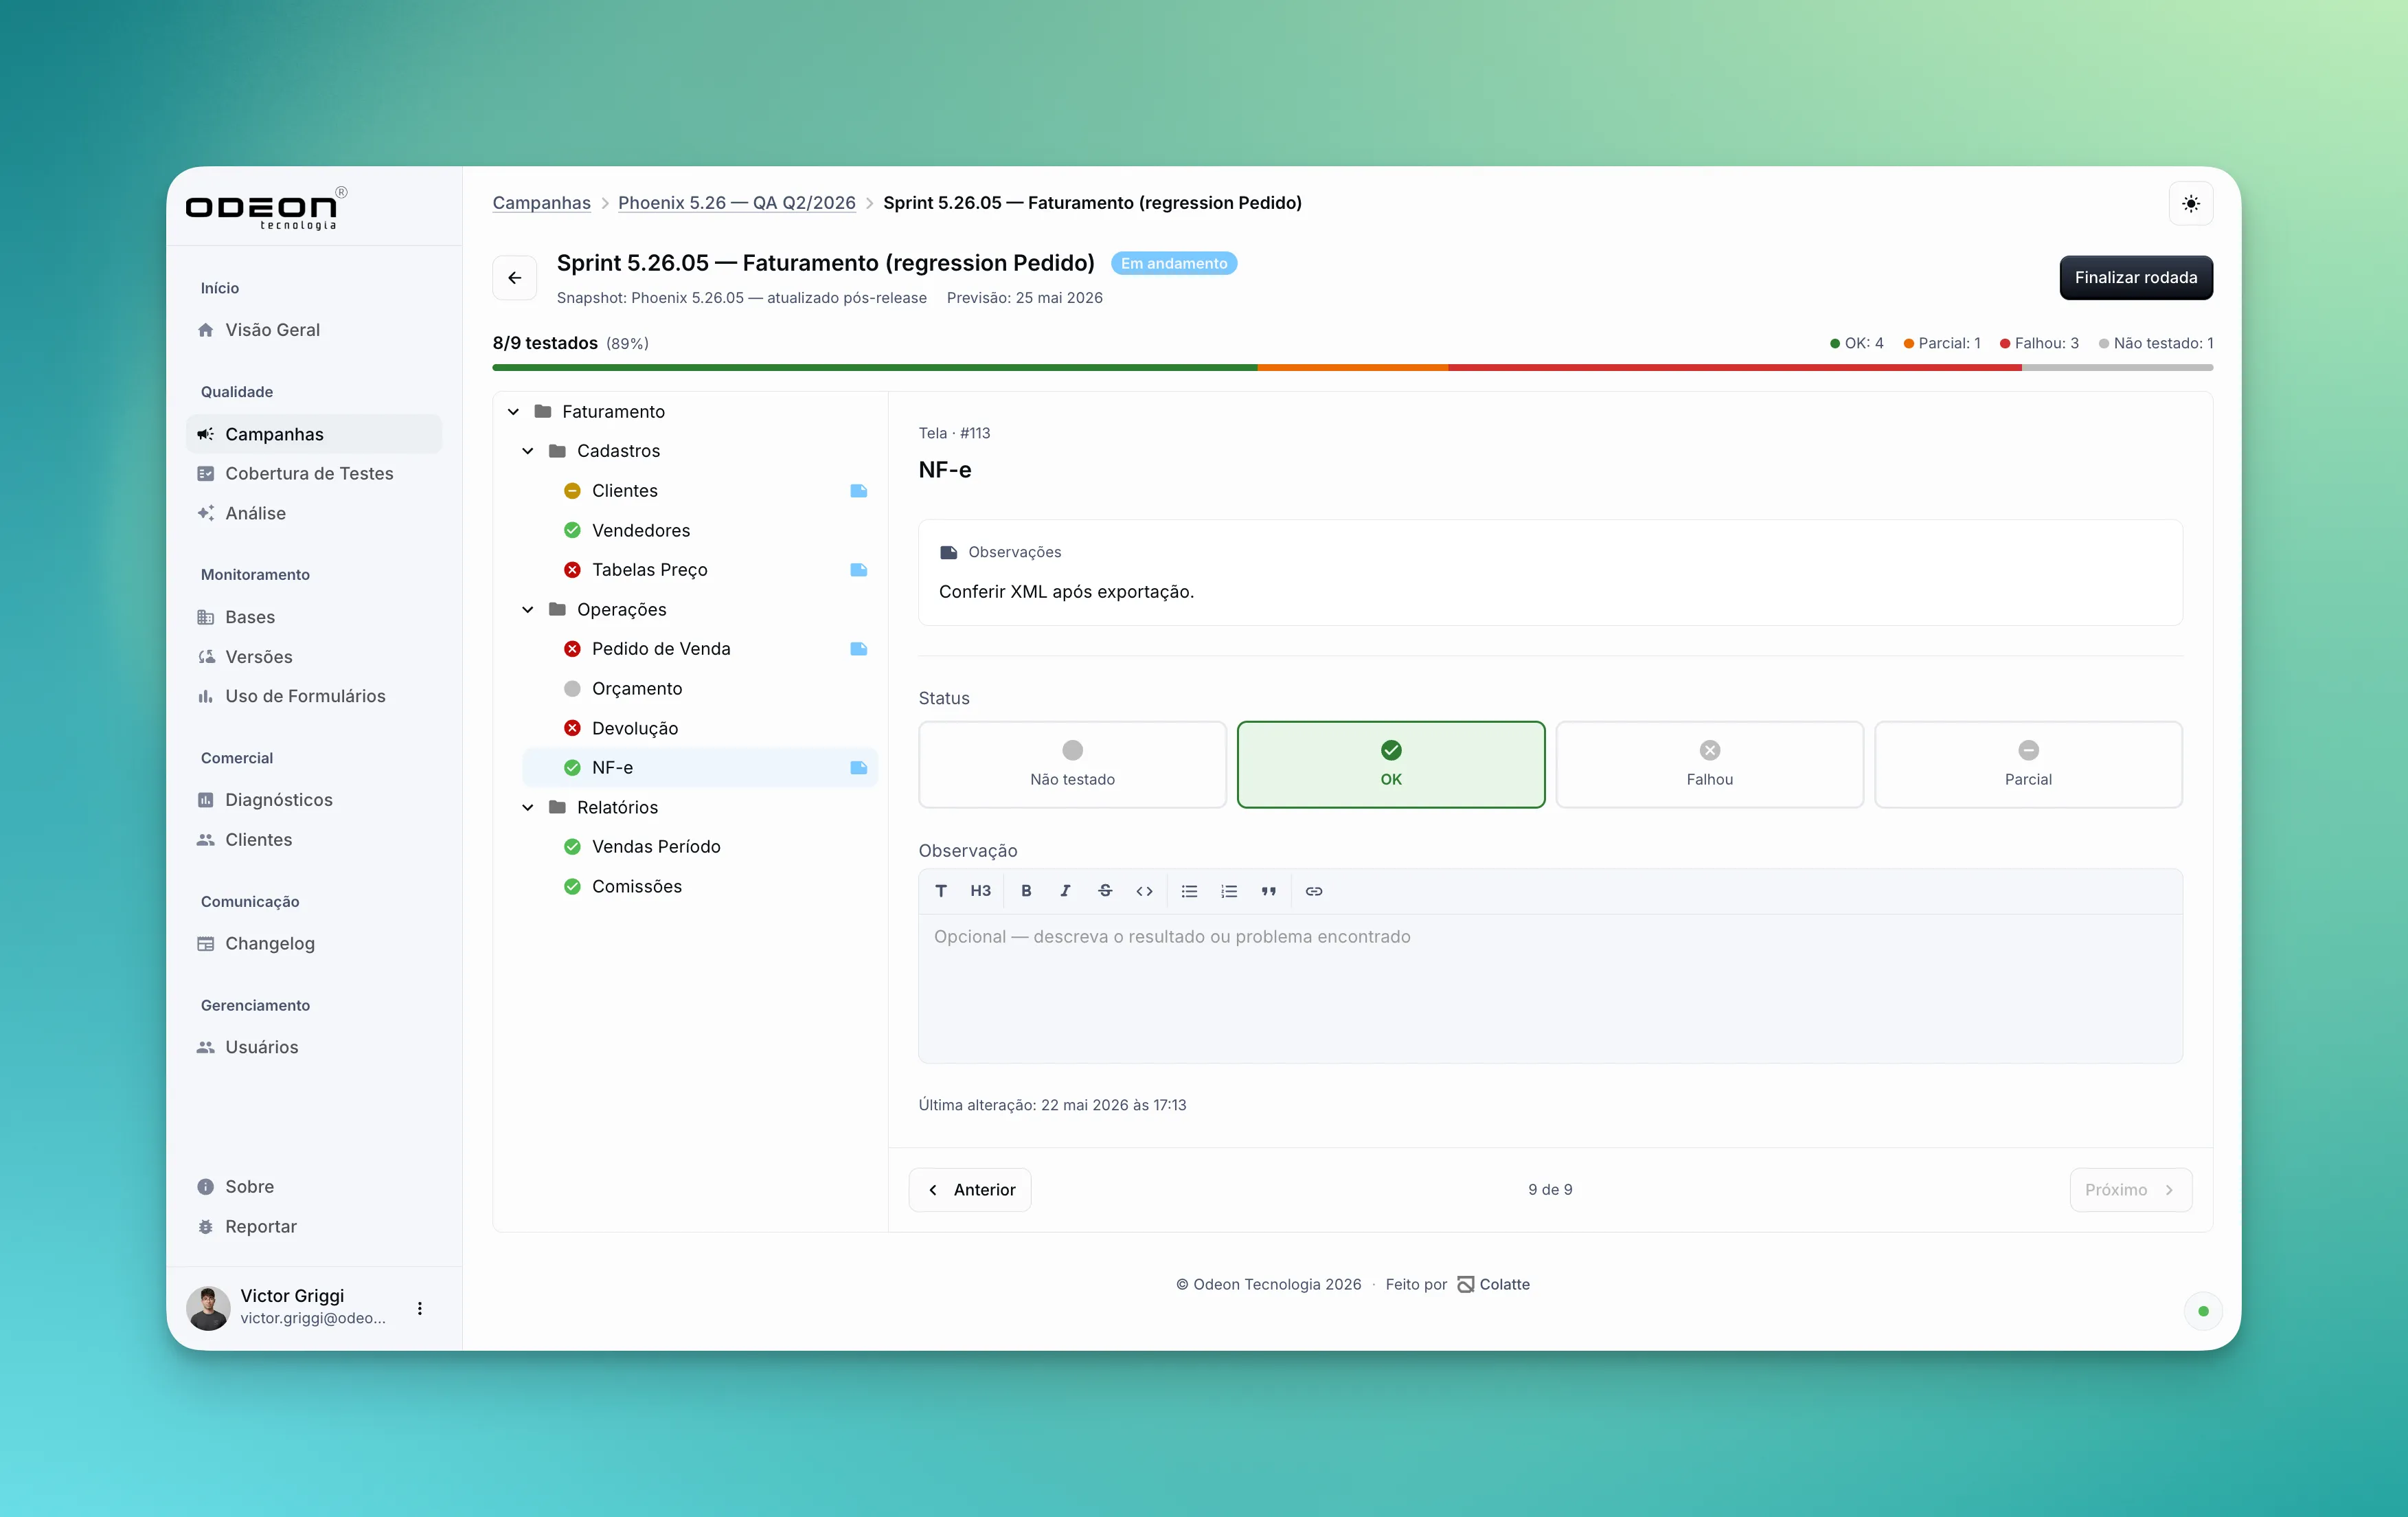The image size is (2408, 1517).
Task: Click the back arrow beside the sprint title
Action: (514, 278)
